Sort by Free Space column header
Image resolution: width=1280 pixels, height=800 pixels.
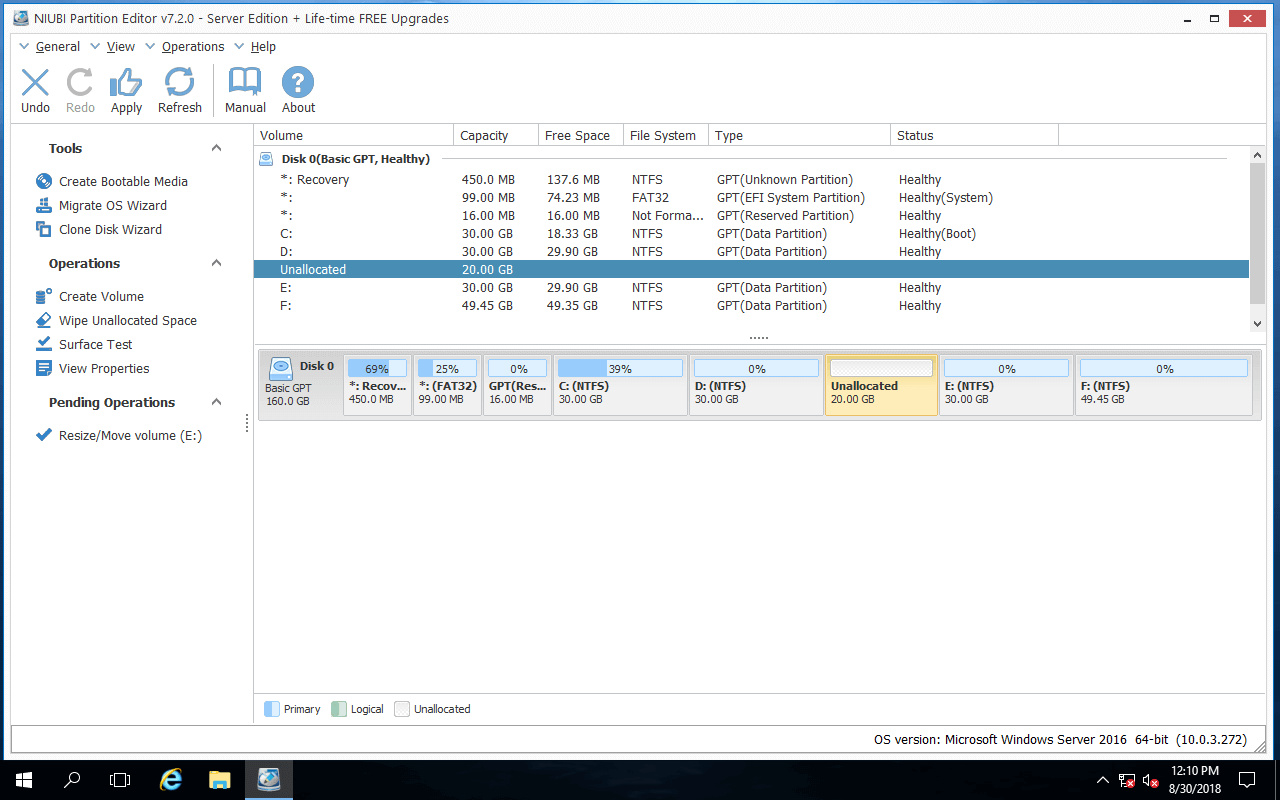pyautogui.click(x=581, y=135)
